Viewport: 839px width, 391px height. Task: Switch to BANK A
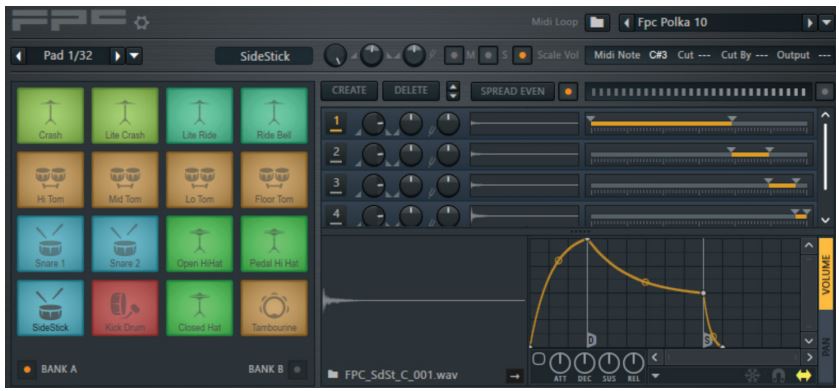click(27, 369)
